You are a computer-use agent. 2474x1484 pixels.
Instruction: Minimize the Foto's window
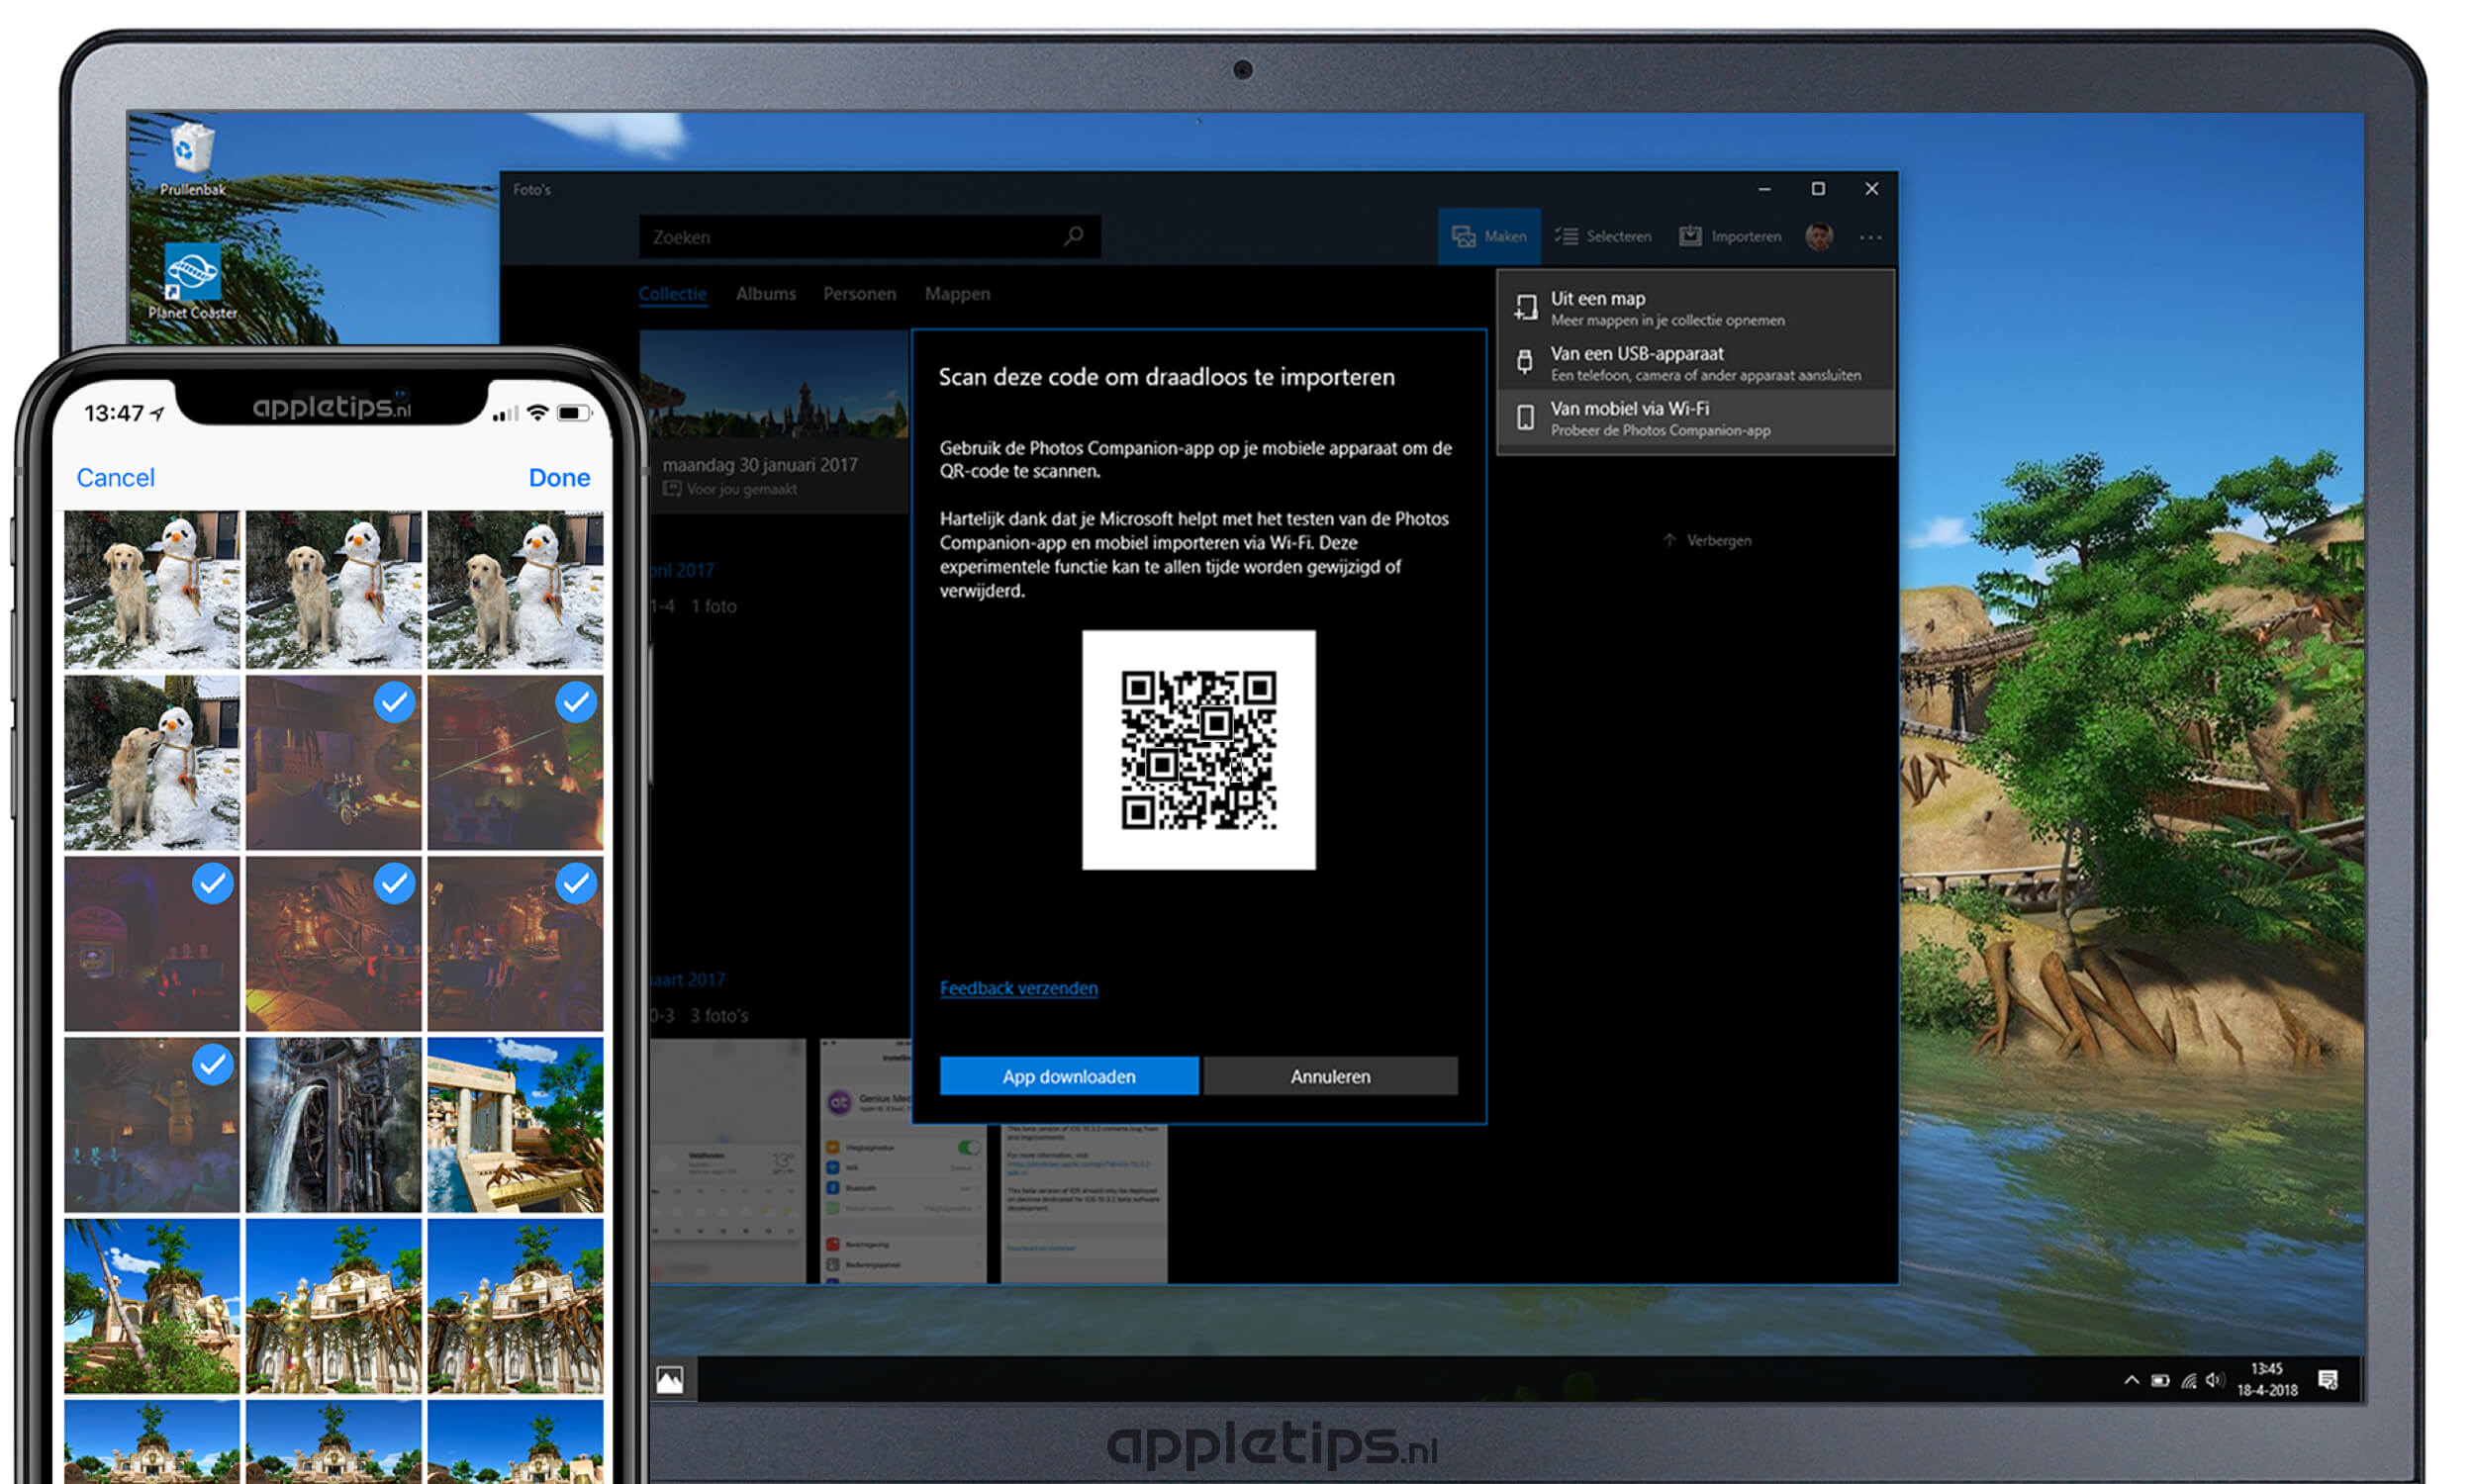click(1764, 188)
